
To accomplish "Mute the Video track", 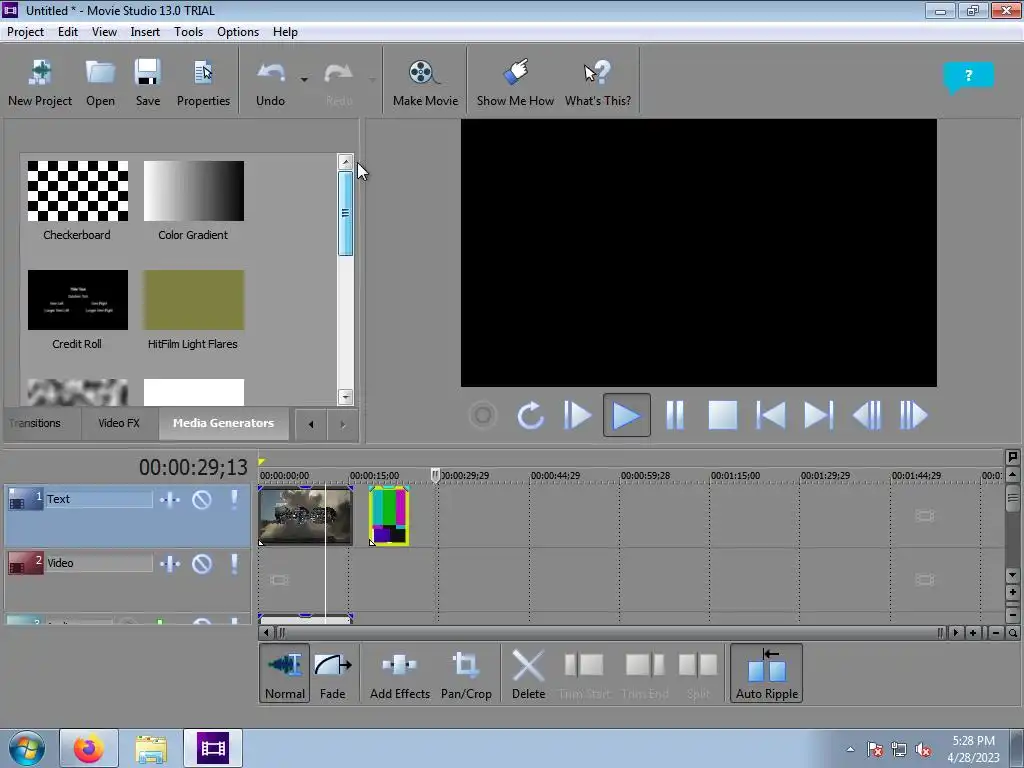I will coord(202,564).
